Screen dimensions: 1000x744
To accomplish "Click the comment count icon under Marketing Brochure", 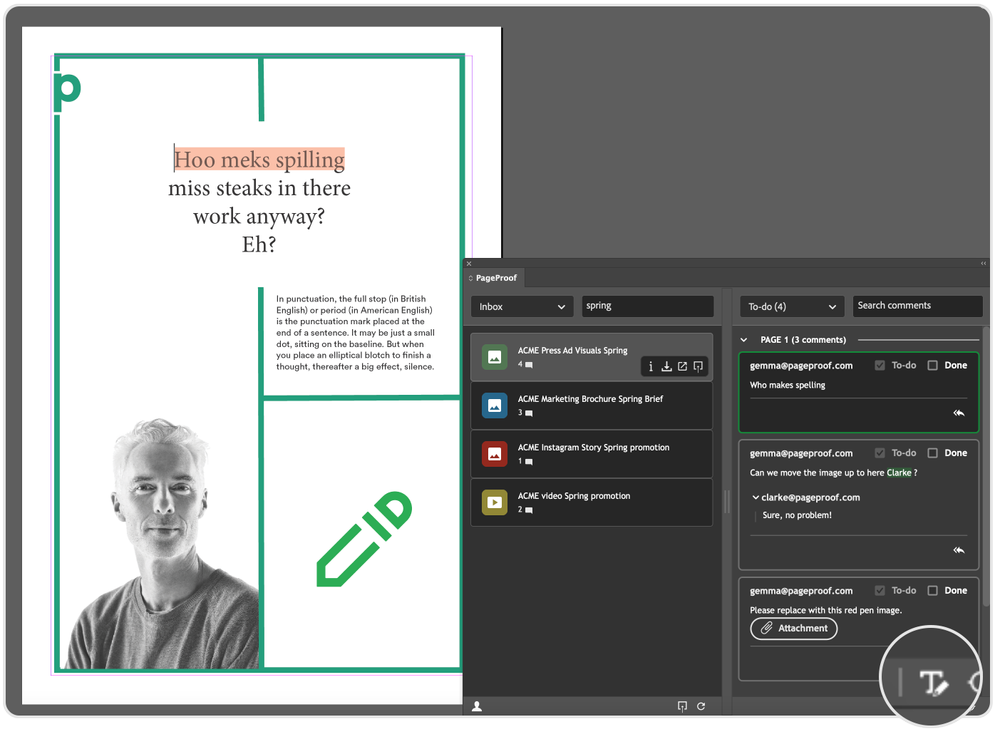I will pyautogui.click(x=529, y=414).
